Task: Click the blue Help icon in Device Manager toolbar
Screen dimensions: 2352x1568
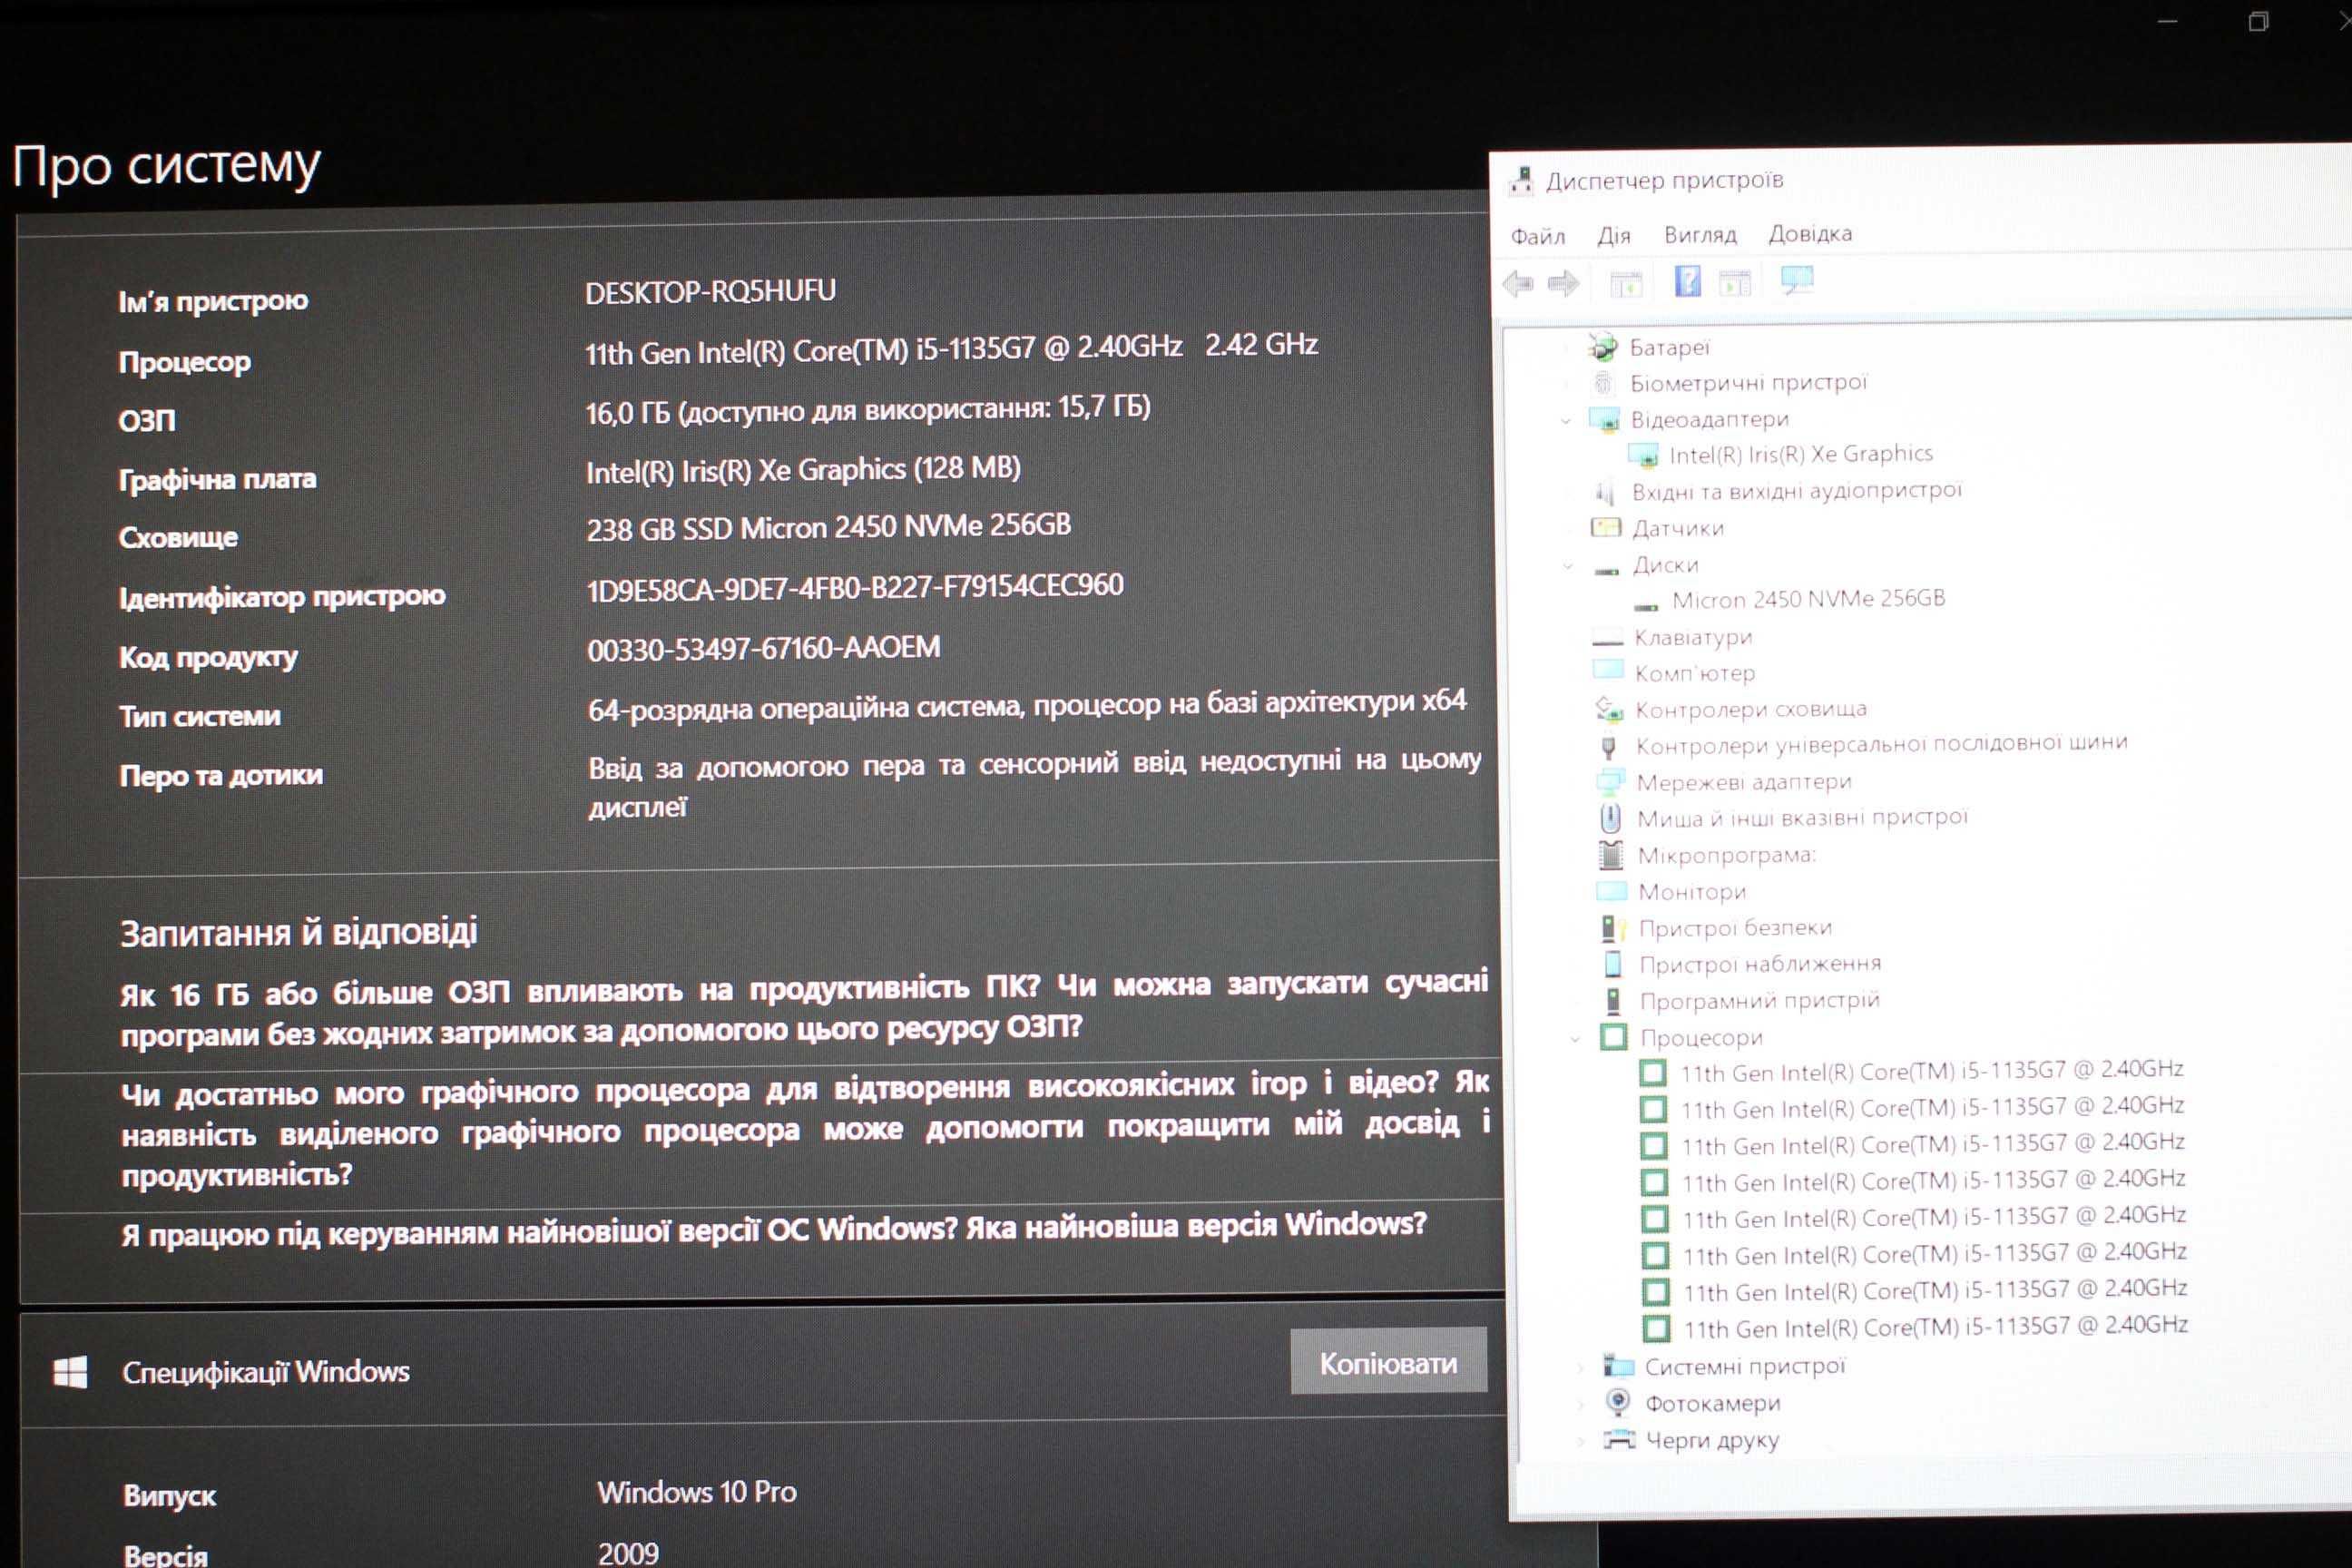Action: 1688,281
